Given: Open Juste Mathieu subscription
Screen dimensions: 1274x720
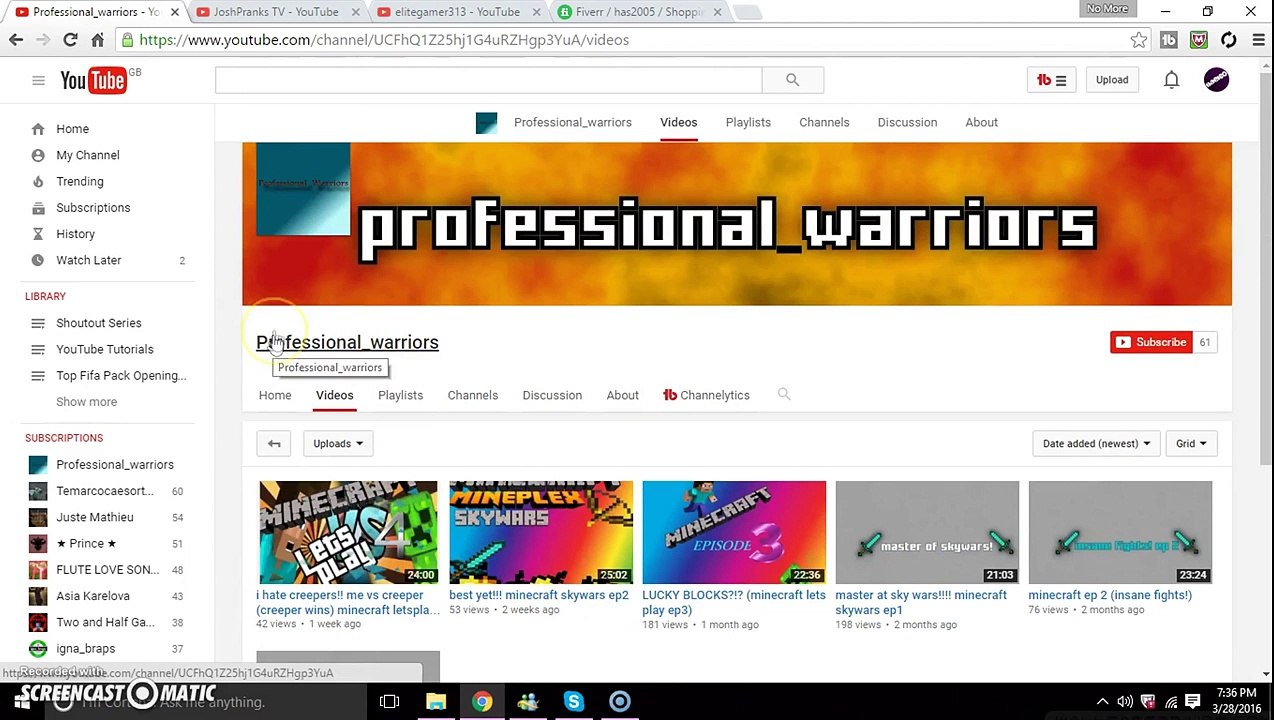Looking at the screenshot, I should [95, 517].
